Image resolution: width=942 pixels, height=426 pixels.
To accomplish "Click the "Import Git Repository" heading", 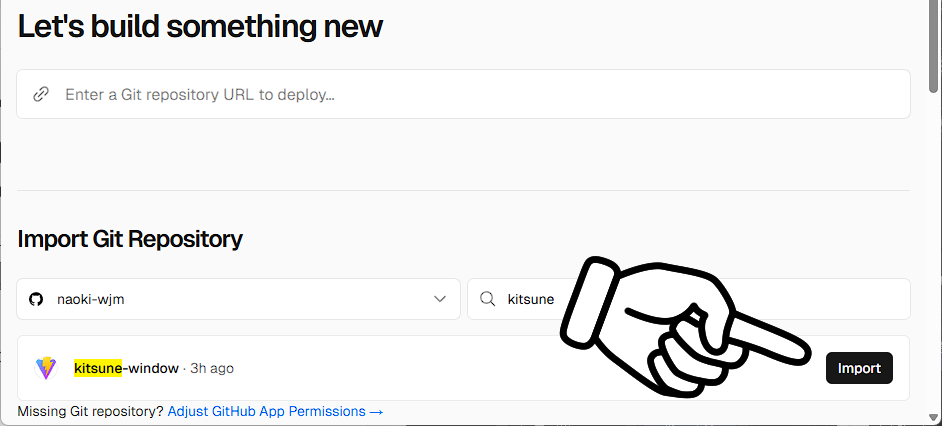I will 130,239.
